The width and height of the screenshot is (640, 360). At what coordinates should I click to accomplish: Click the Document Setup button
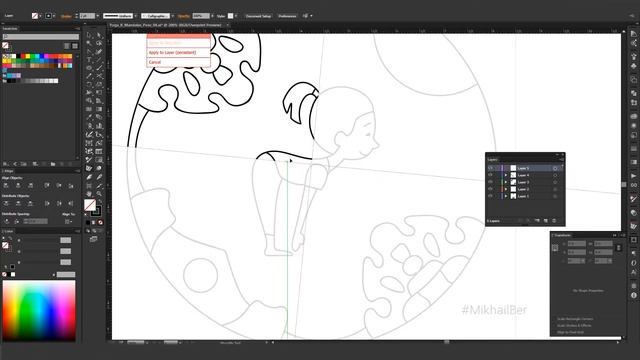pos(258,16)
